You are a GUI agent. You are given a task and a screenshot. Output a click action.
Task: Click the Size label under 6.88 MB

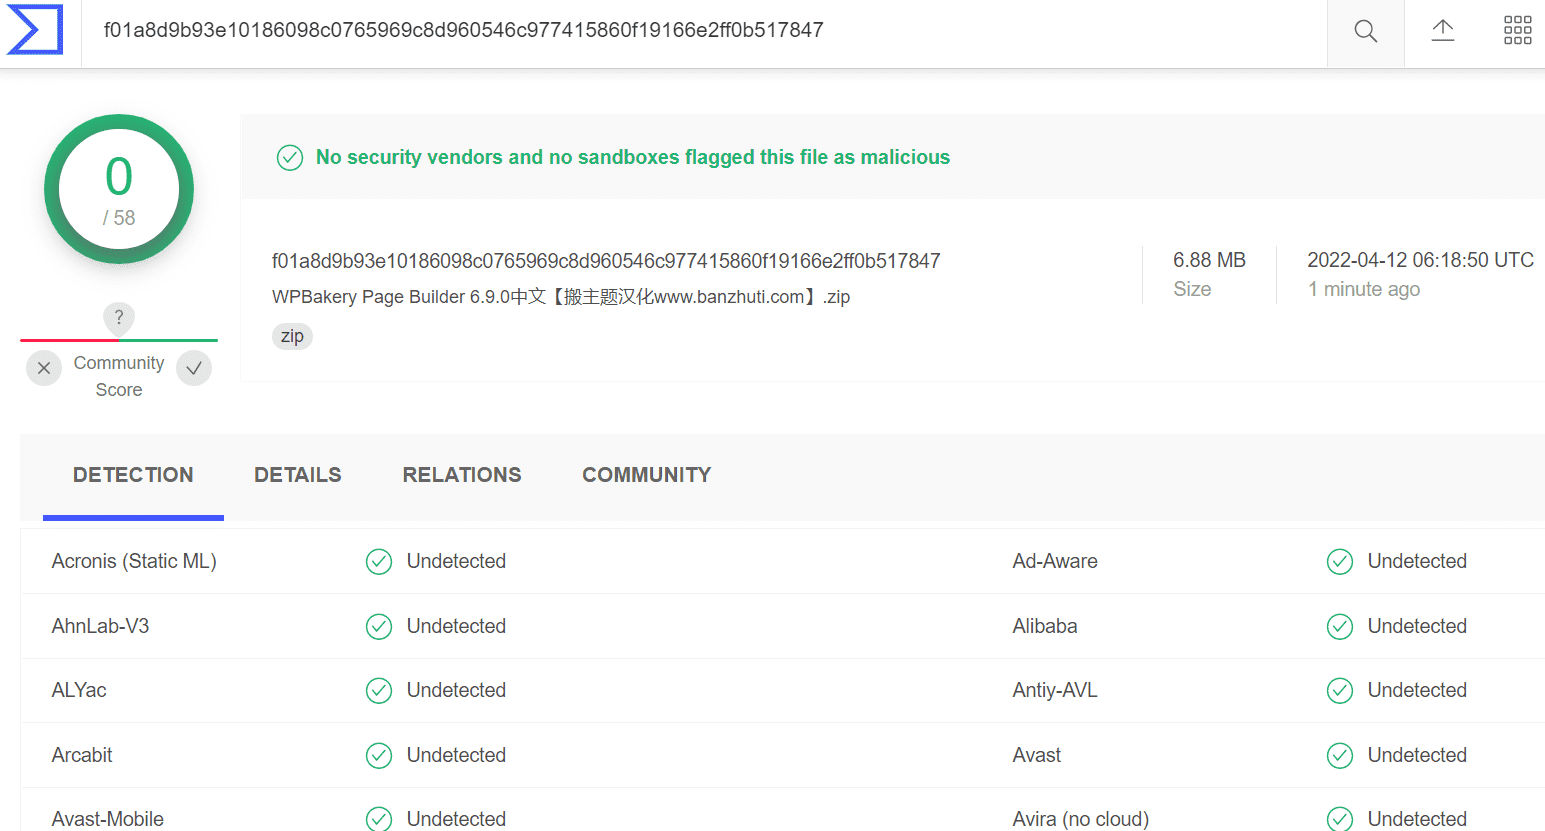(1192, 289)
